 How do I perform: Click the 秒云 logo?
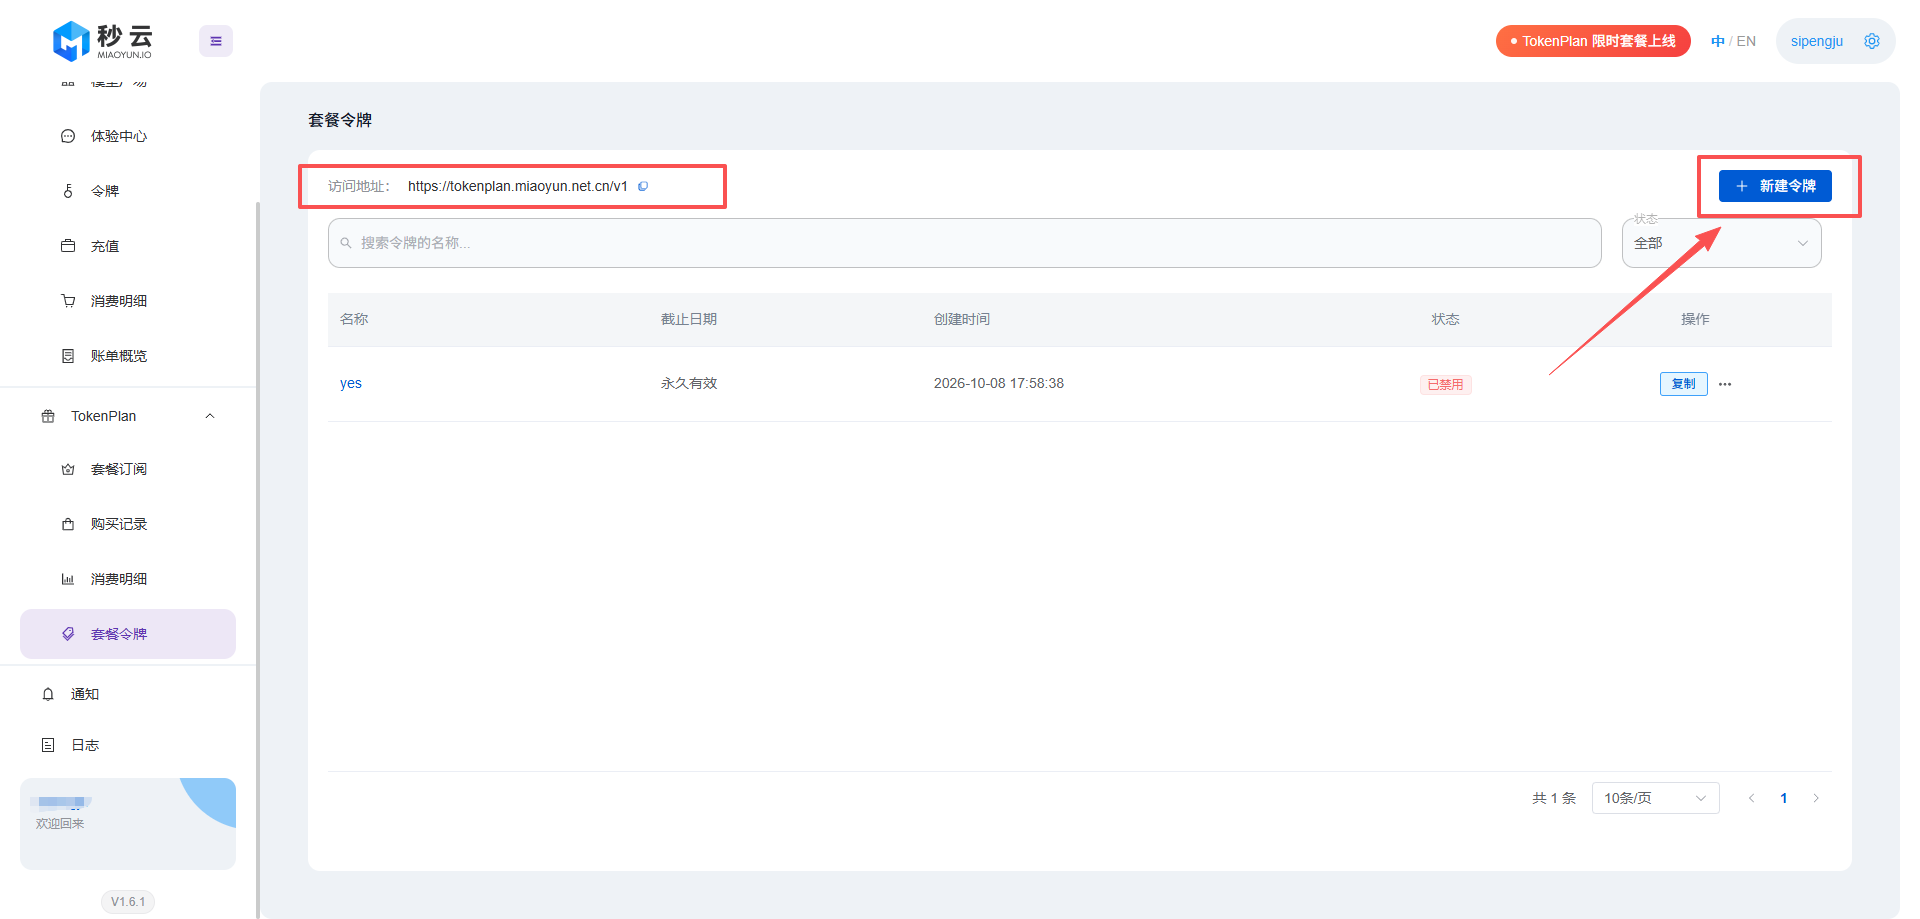(103, 41)
